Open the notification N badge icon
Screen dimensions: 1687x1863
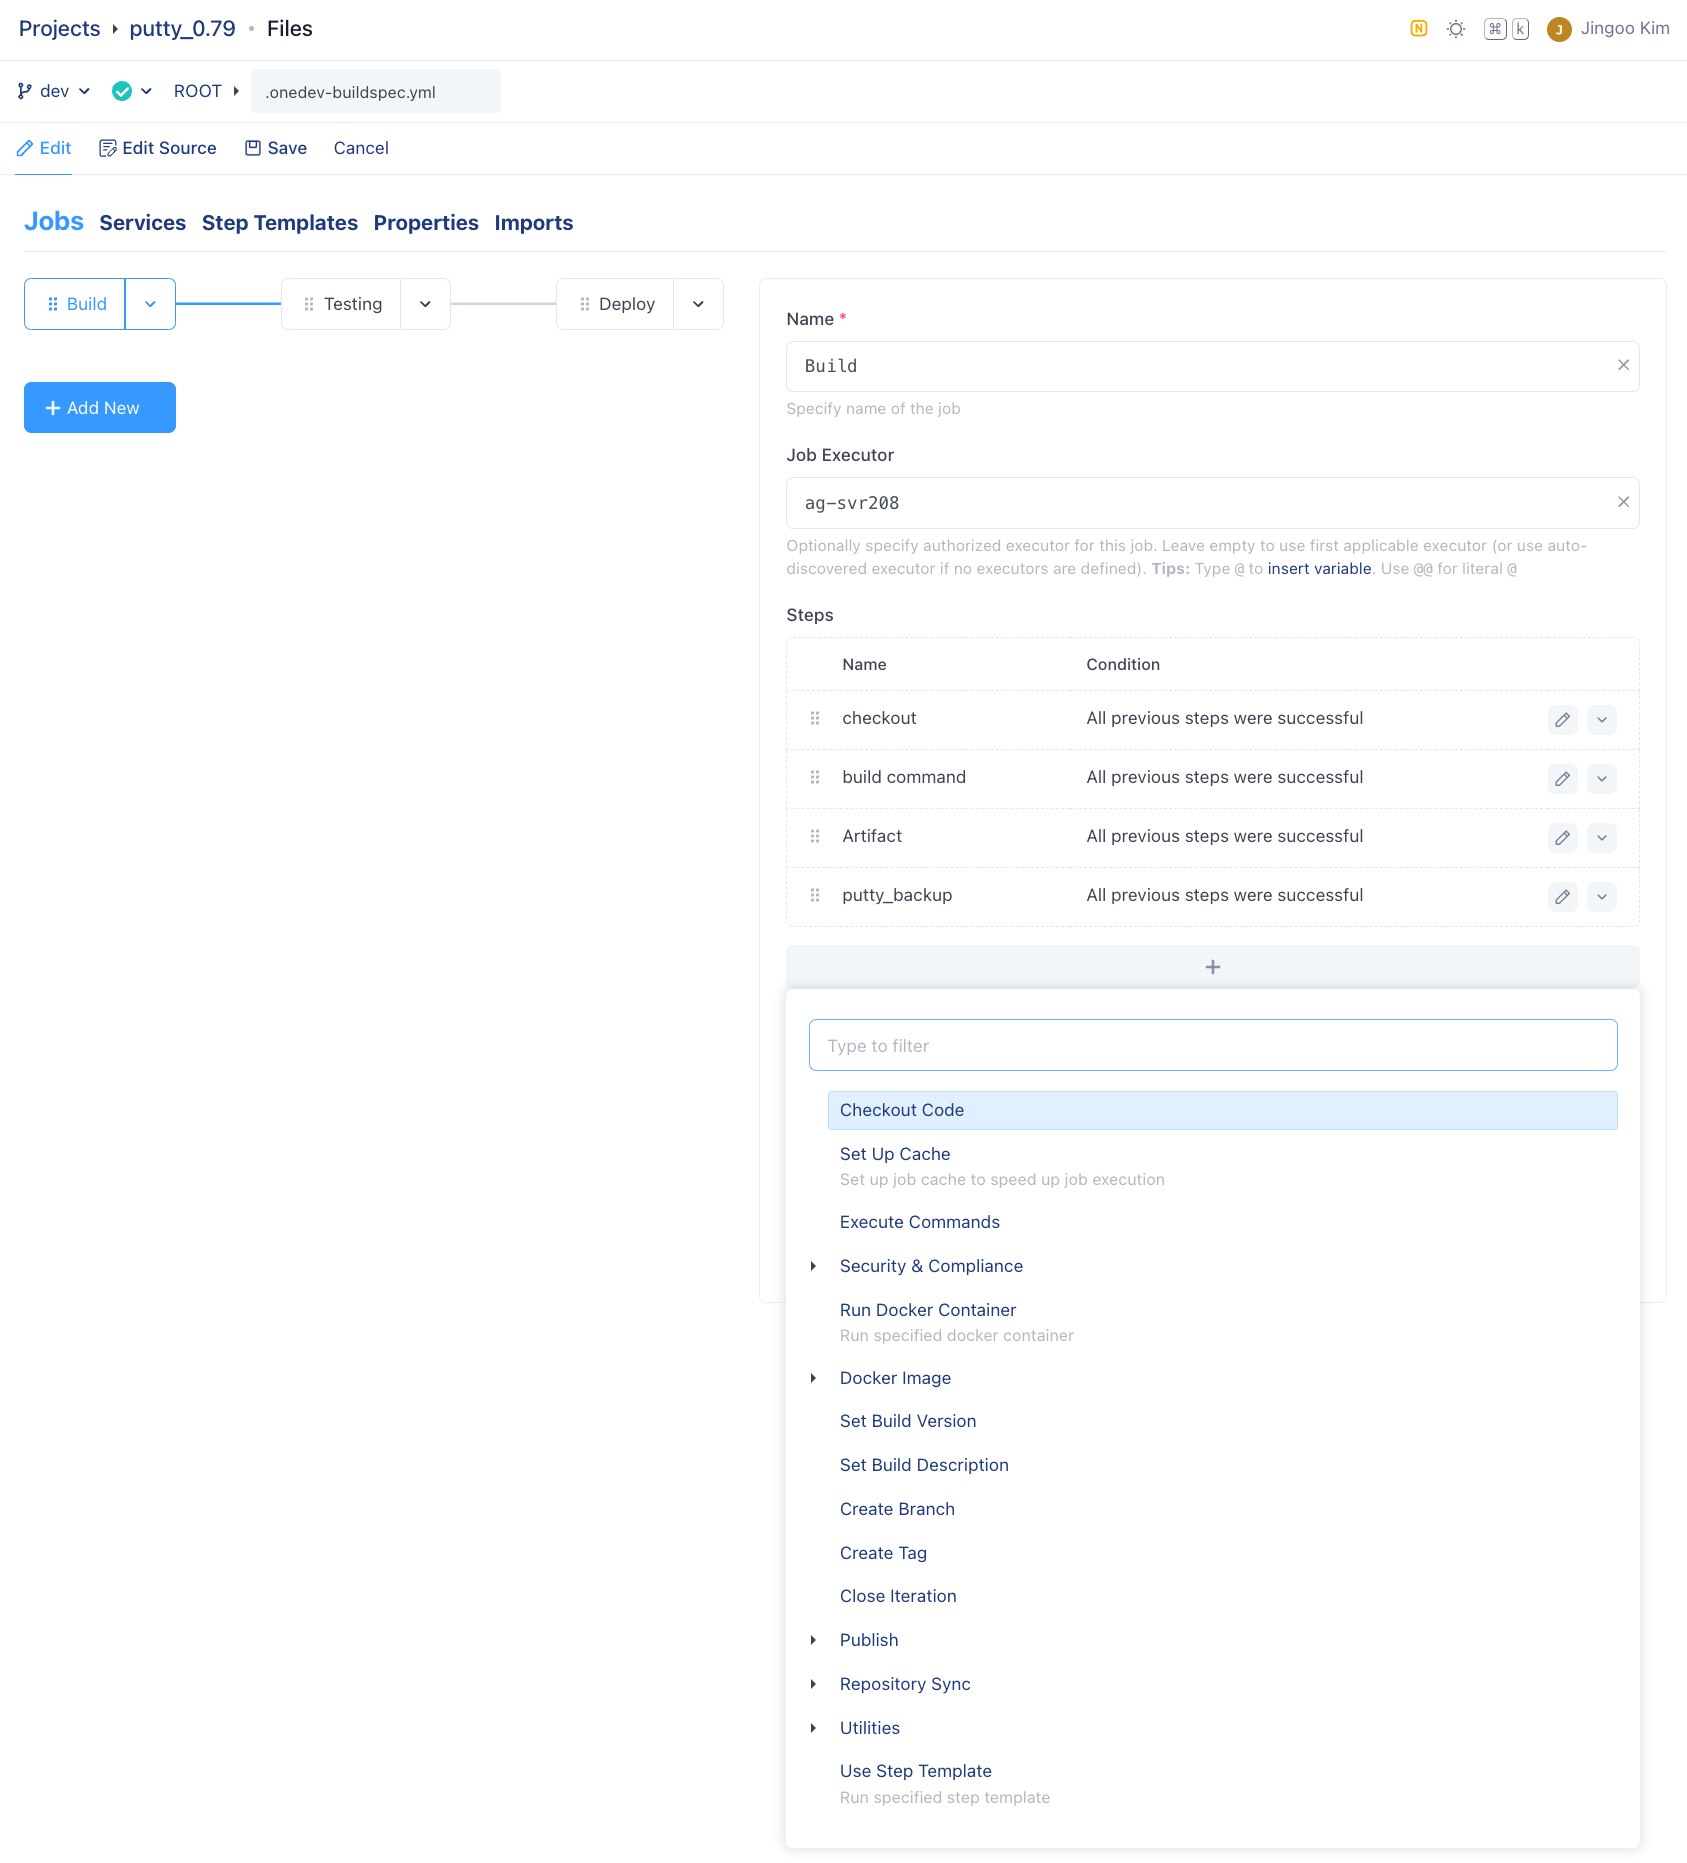click(x=1418, y=29)
